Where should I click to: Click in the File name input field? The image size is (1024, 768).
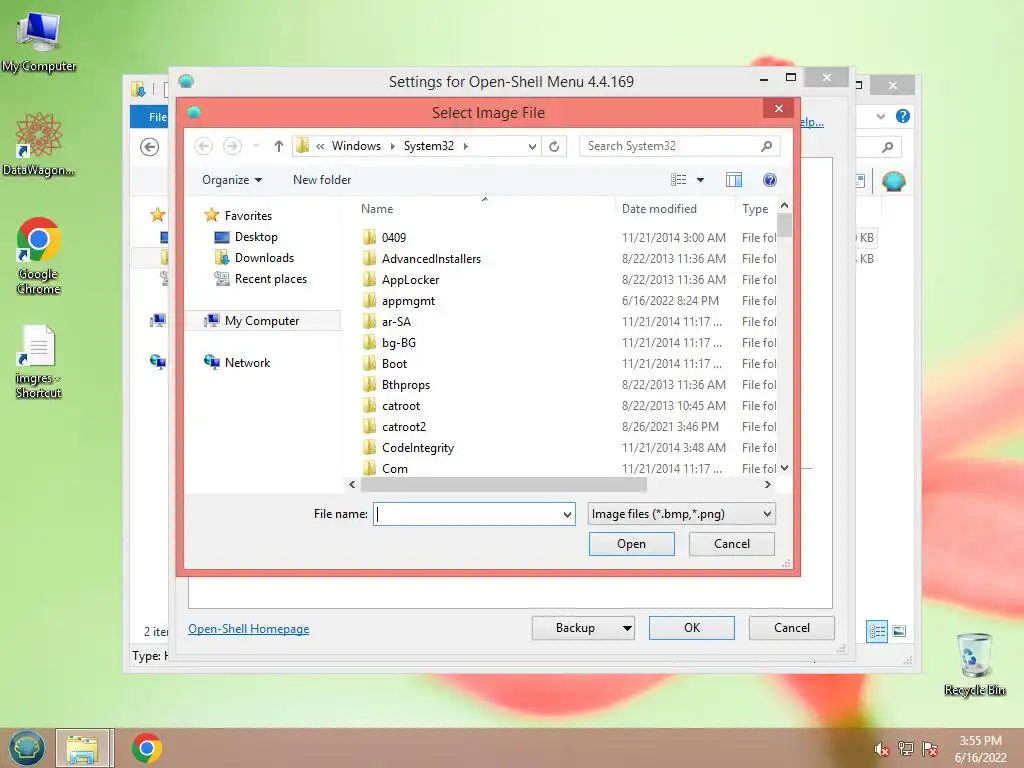[466, 514]
